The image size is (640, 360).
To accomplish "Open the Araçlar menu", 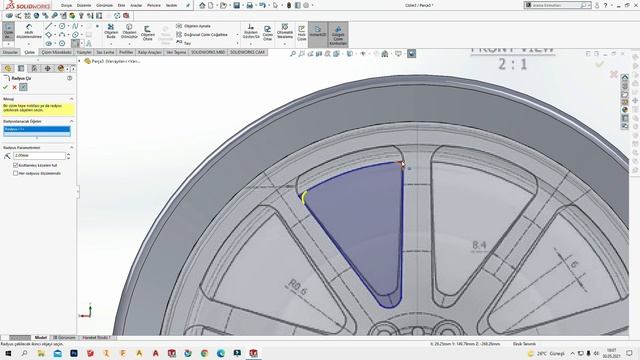I will pos(136,5).
